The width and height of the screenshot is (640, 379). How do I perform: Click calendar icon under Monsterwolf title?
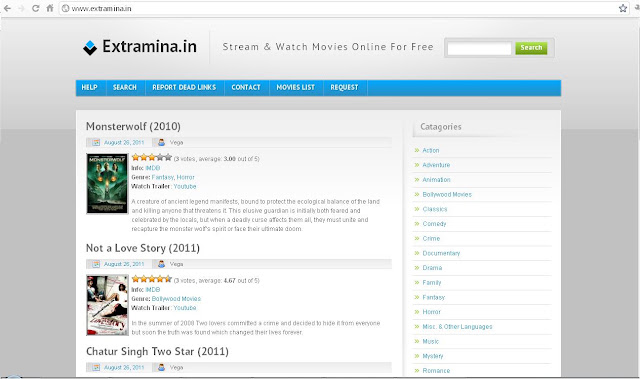[96, 142]
